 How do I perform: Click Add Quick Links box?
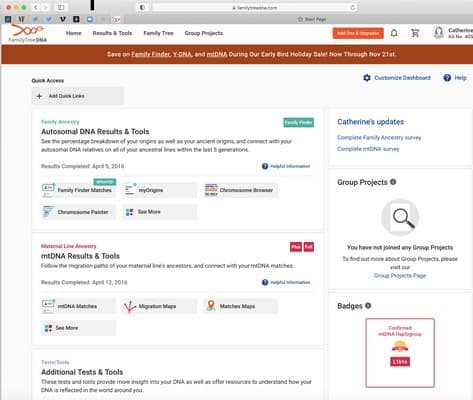pos(78,96)
